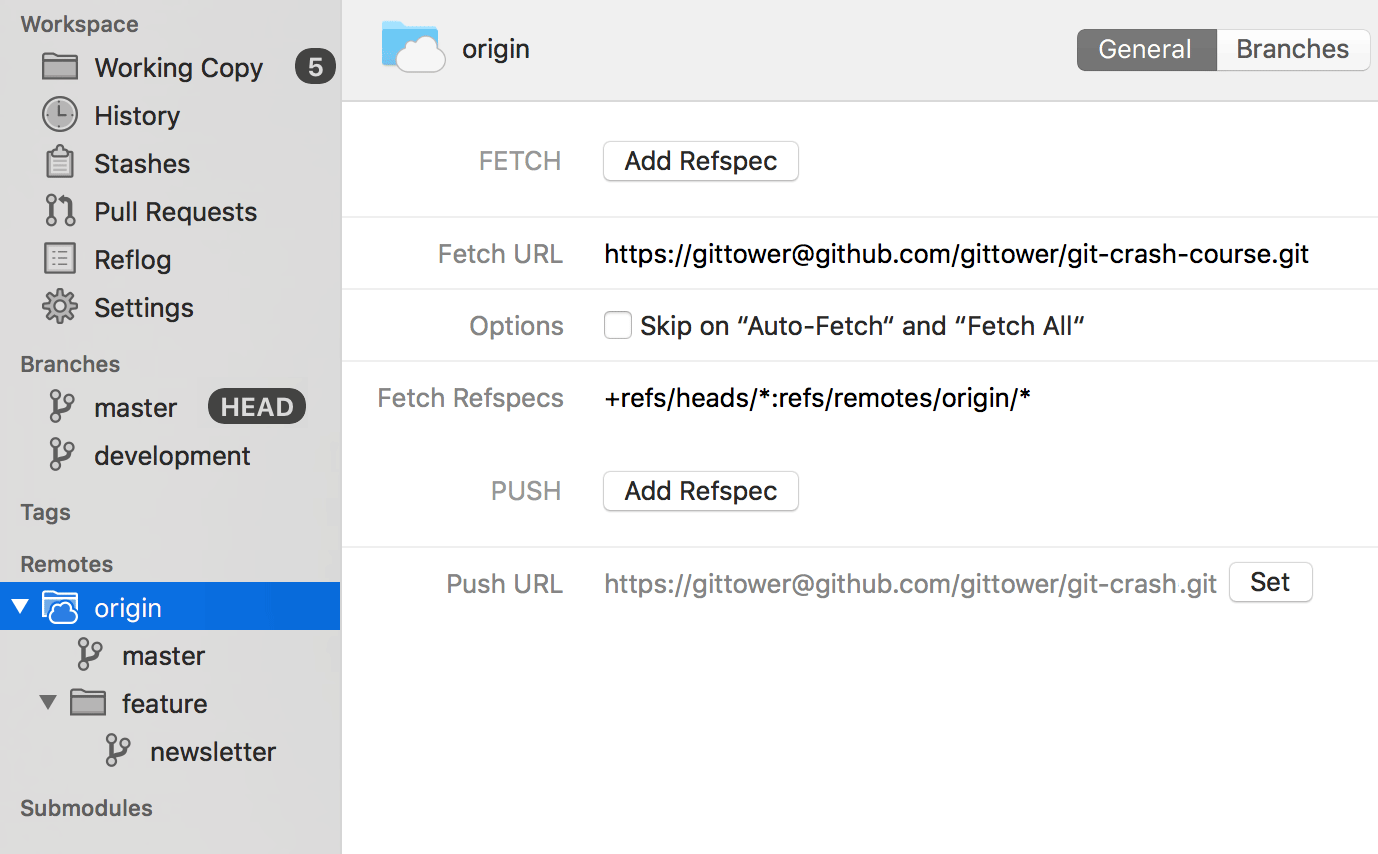Collapse the origin remote disclosure triangle
Image resolution: width=1378 pixels, height=854 pixels.
click(x=19, y=605)
